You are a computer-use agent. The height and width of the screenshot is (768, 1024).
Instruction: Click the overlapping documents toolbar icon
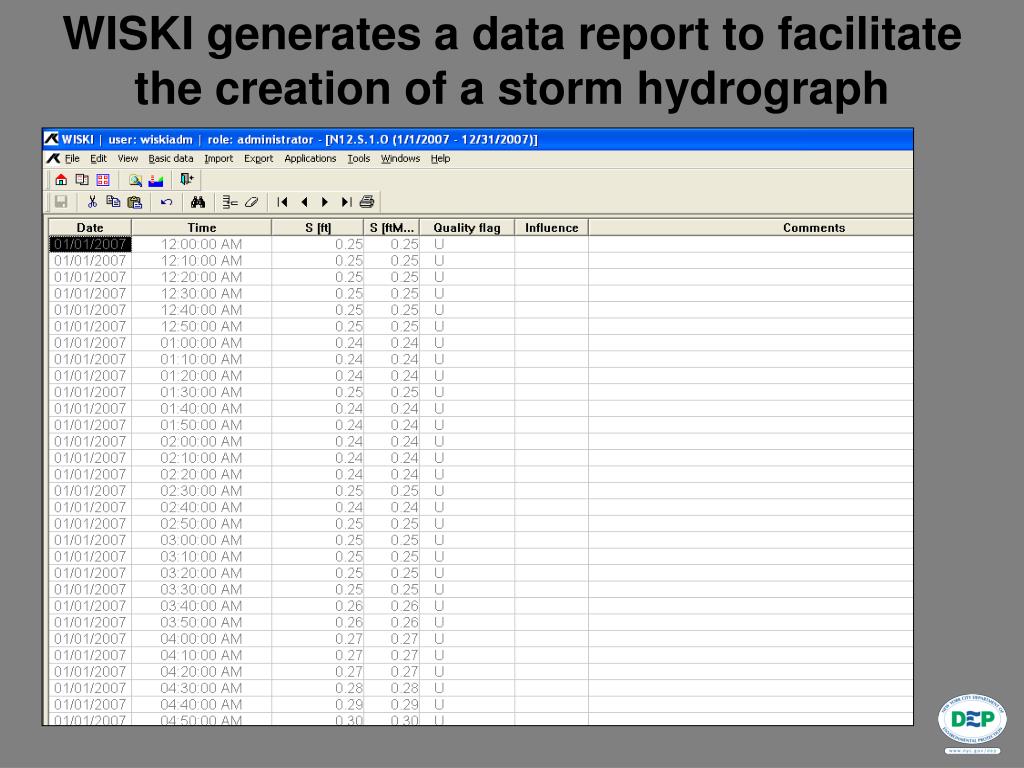82,180
